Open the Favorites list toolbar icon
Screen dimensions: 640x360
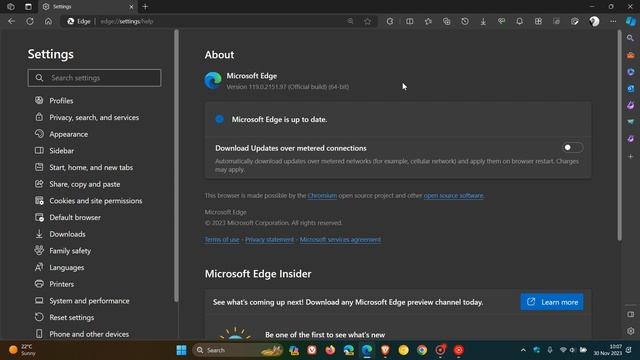428,21
